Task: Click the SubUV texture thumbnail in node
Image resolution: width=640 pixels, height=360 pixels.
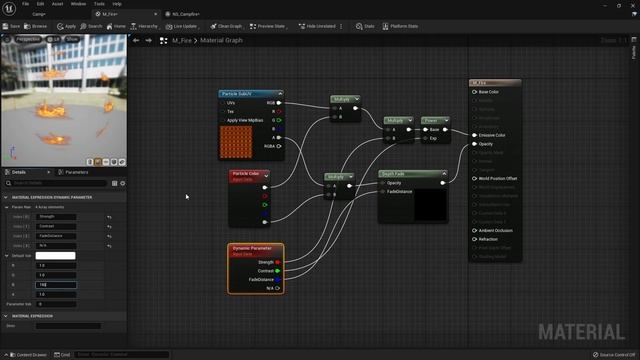Action: [236, 142]
